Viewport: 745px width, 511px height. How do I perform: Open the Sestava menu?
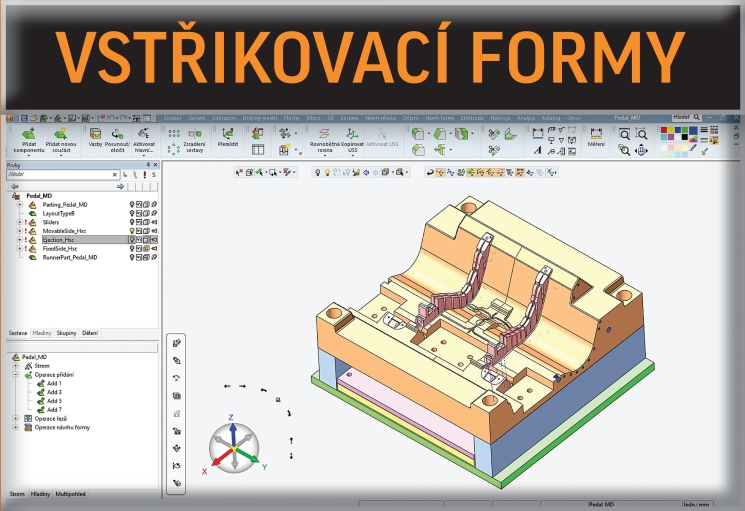coord(349,118)
